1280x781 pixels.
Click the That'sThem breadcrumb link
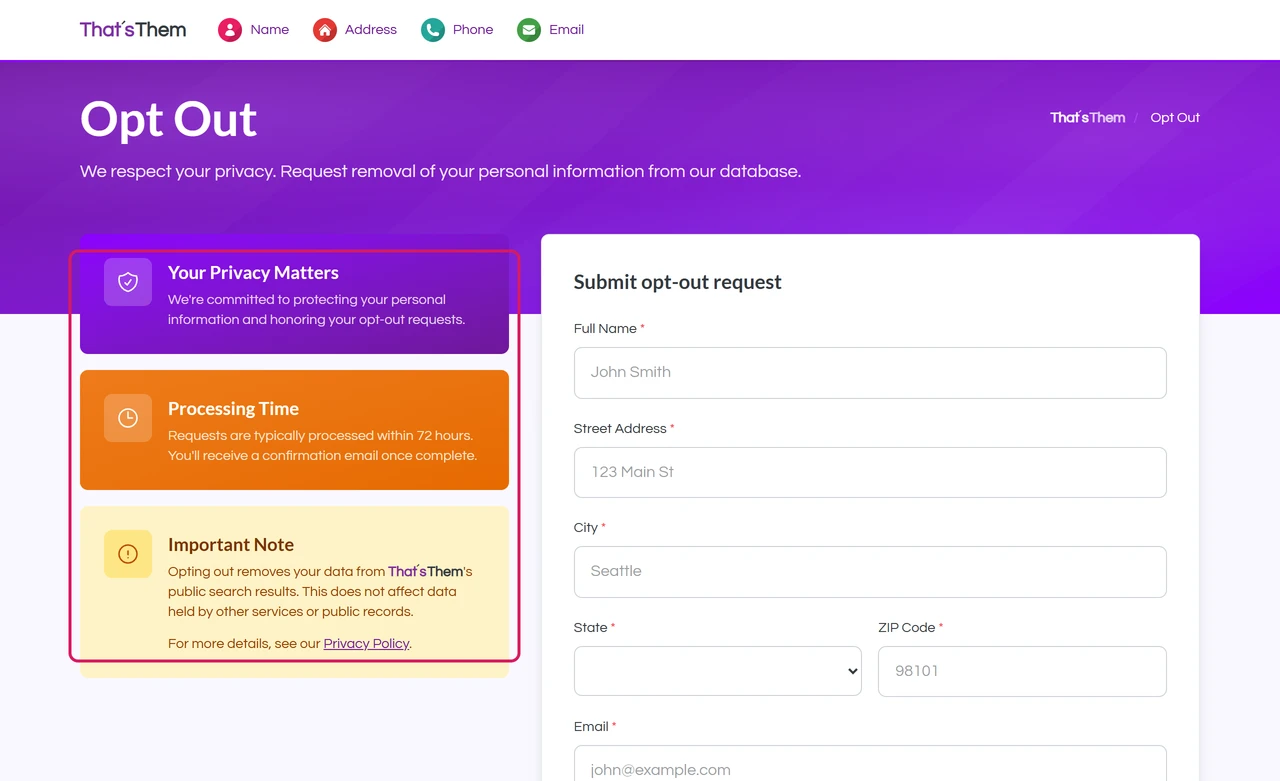1088,118
